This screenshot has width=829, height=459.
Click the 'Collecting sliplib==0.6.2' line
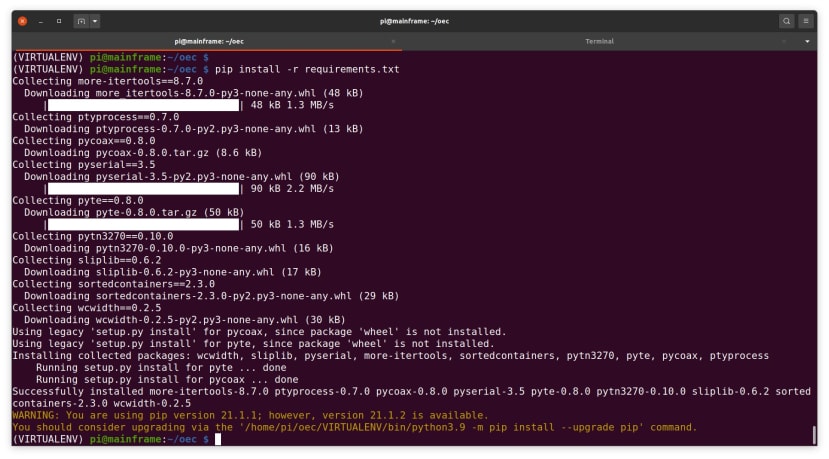87,260
